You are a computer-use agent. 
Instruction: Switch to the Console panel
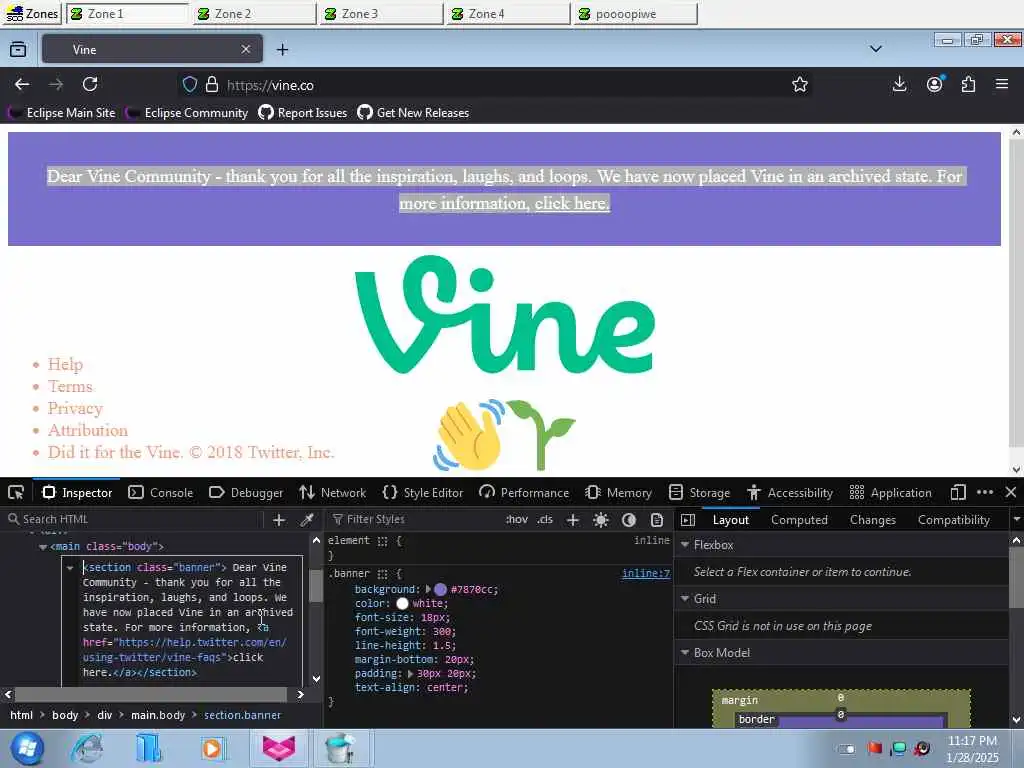(x=161, y=492)
